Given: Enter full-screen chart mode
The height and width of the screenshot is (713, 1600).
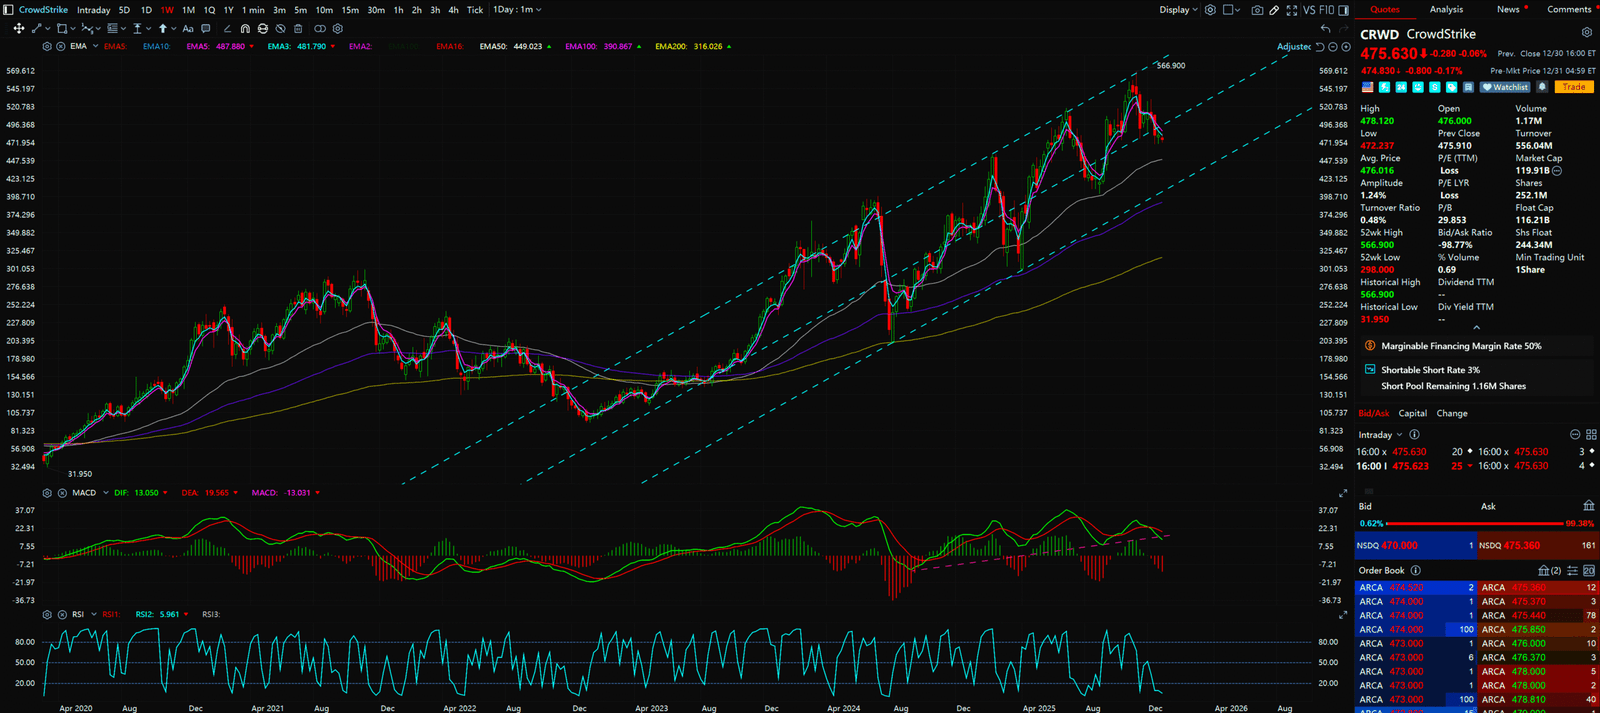Looking at the screenshot, I should click(1291, 10).
